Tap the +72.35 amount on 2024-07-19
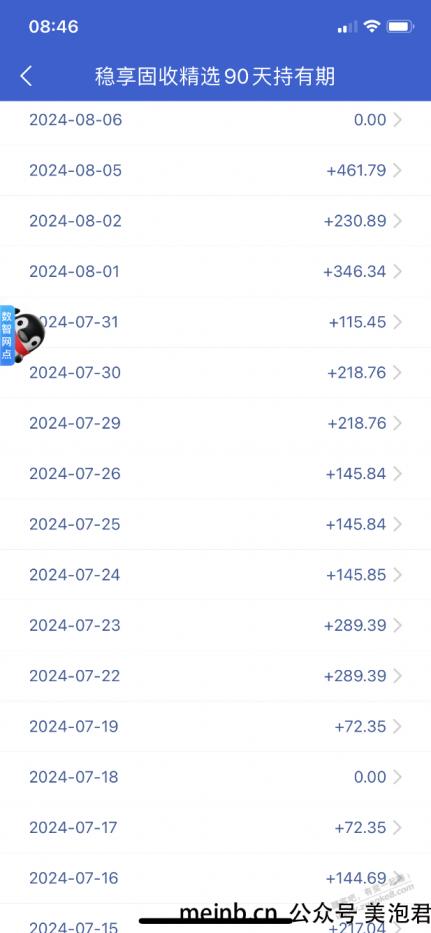The height and width of the screenshot is (933, 431). coord(361,727)
